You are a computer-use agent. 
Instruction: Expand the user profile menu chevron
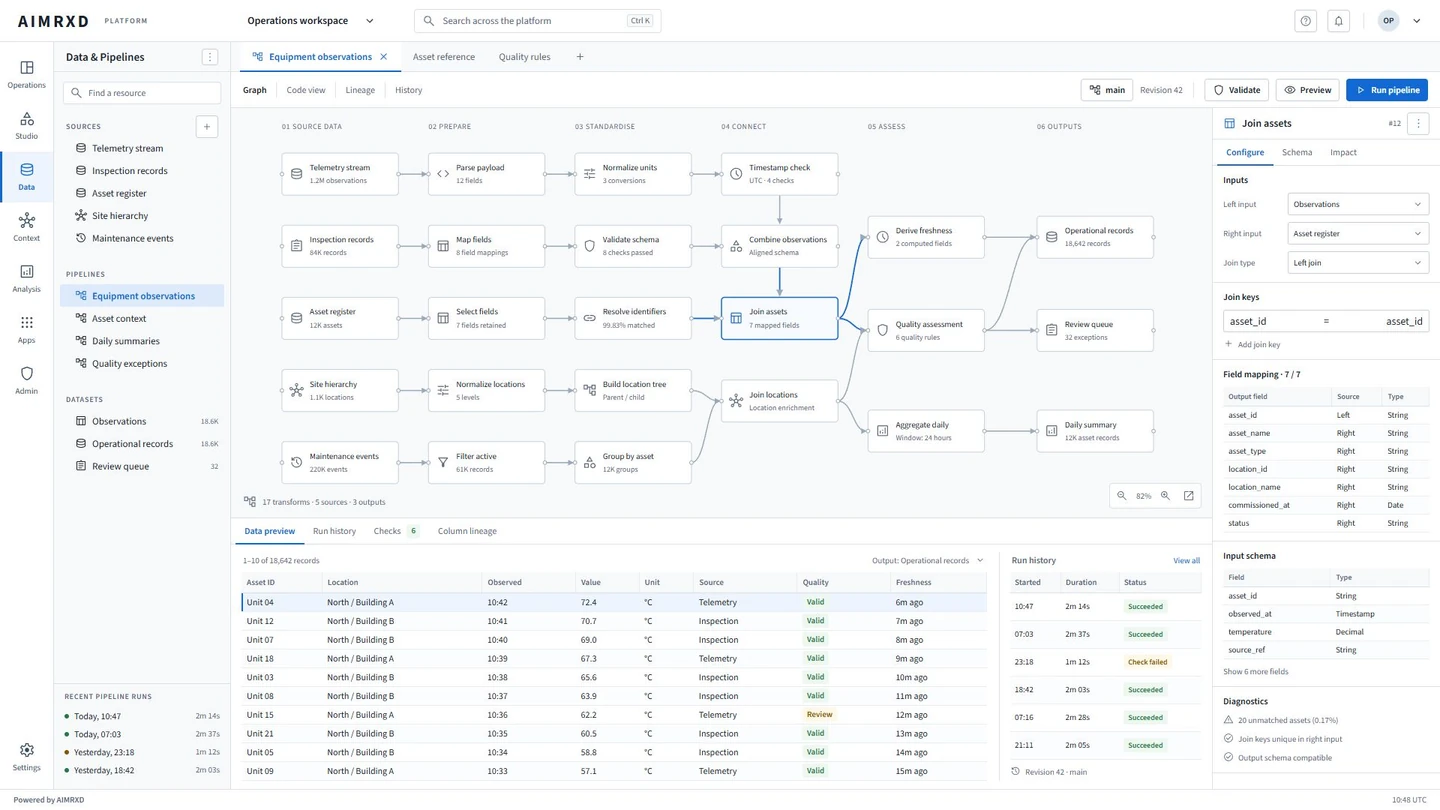tap(1417, 20)
